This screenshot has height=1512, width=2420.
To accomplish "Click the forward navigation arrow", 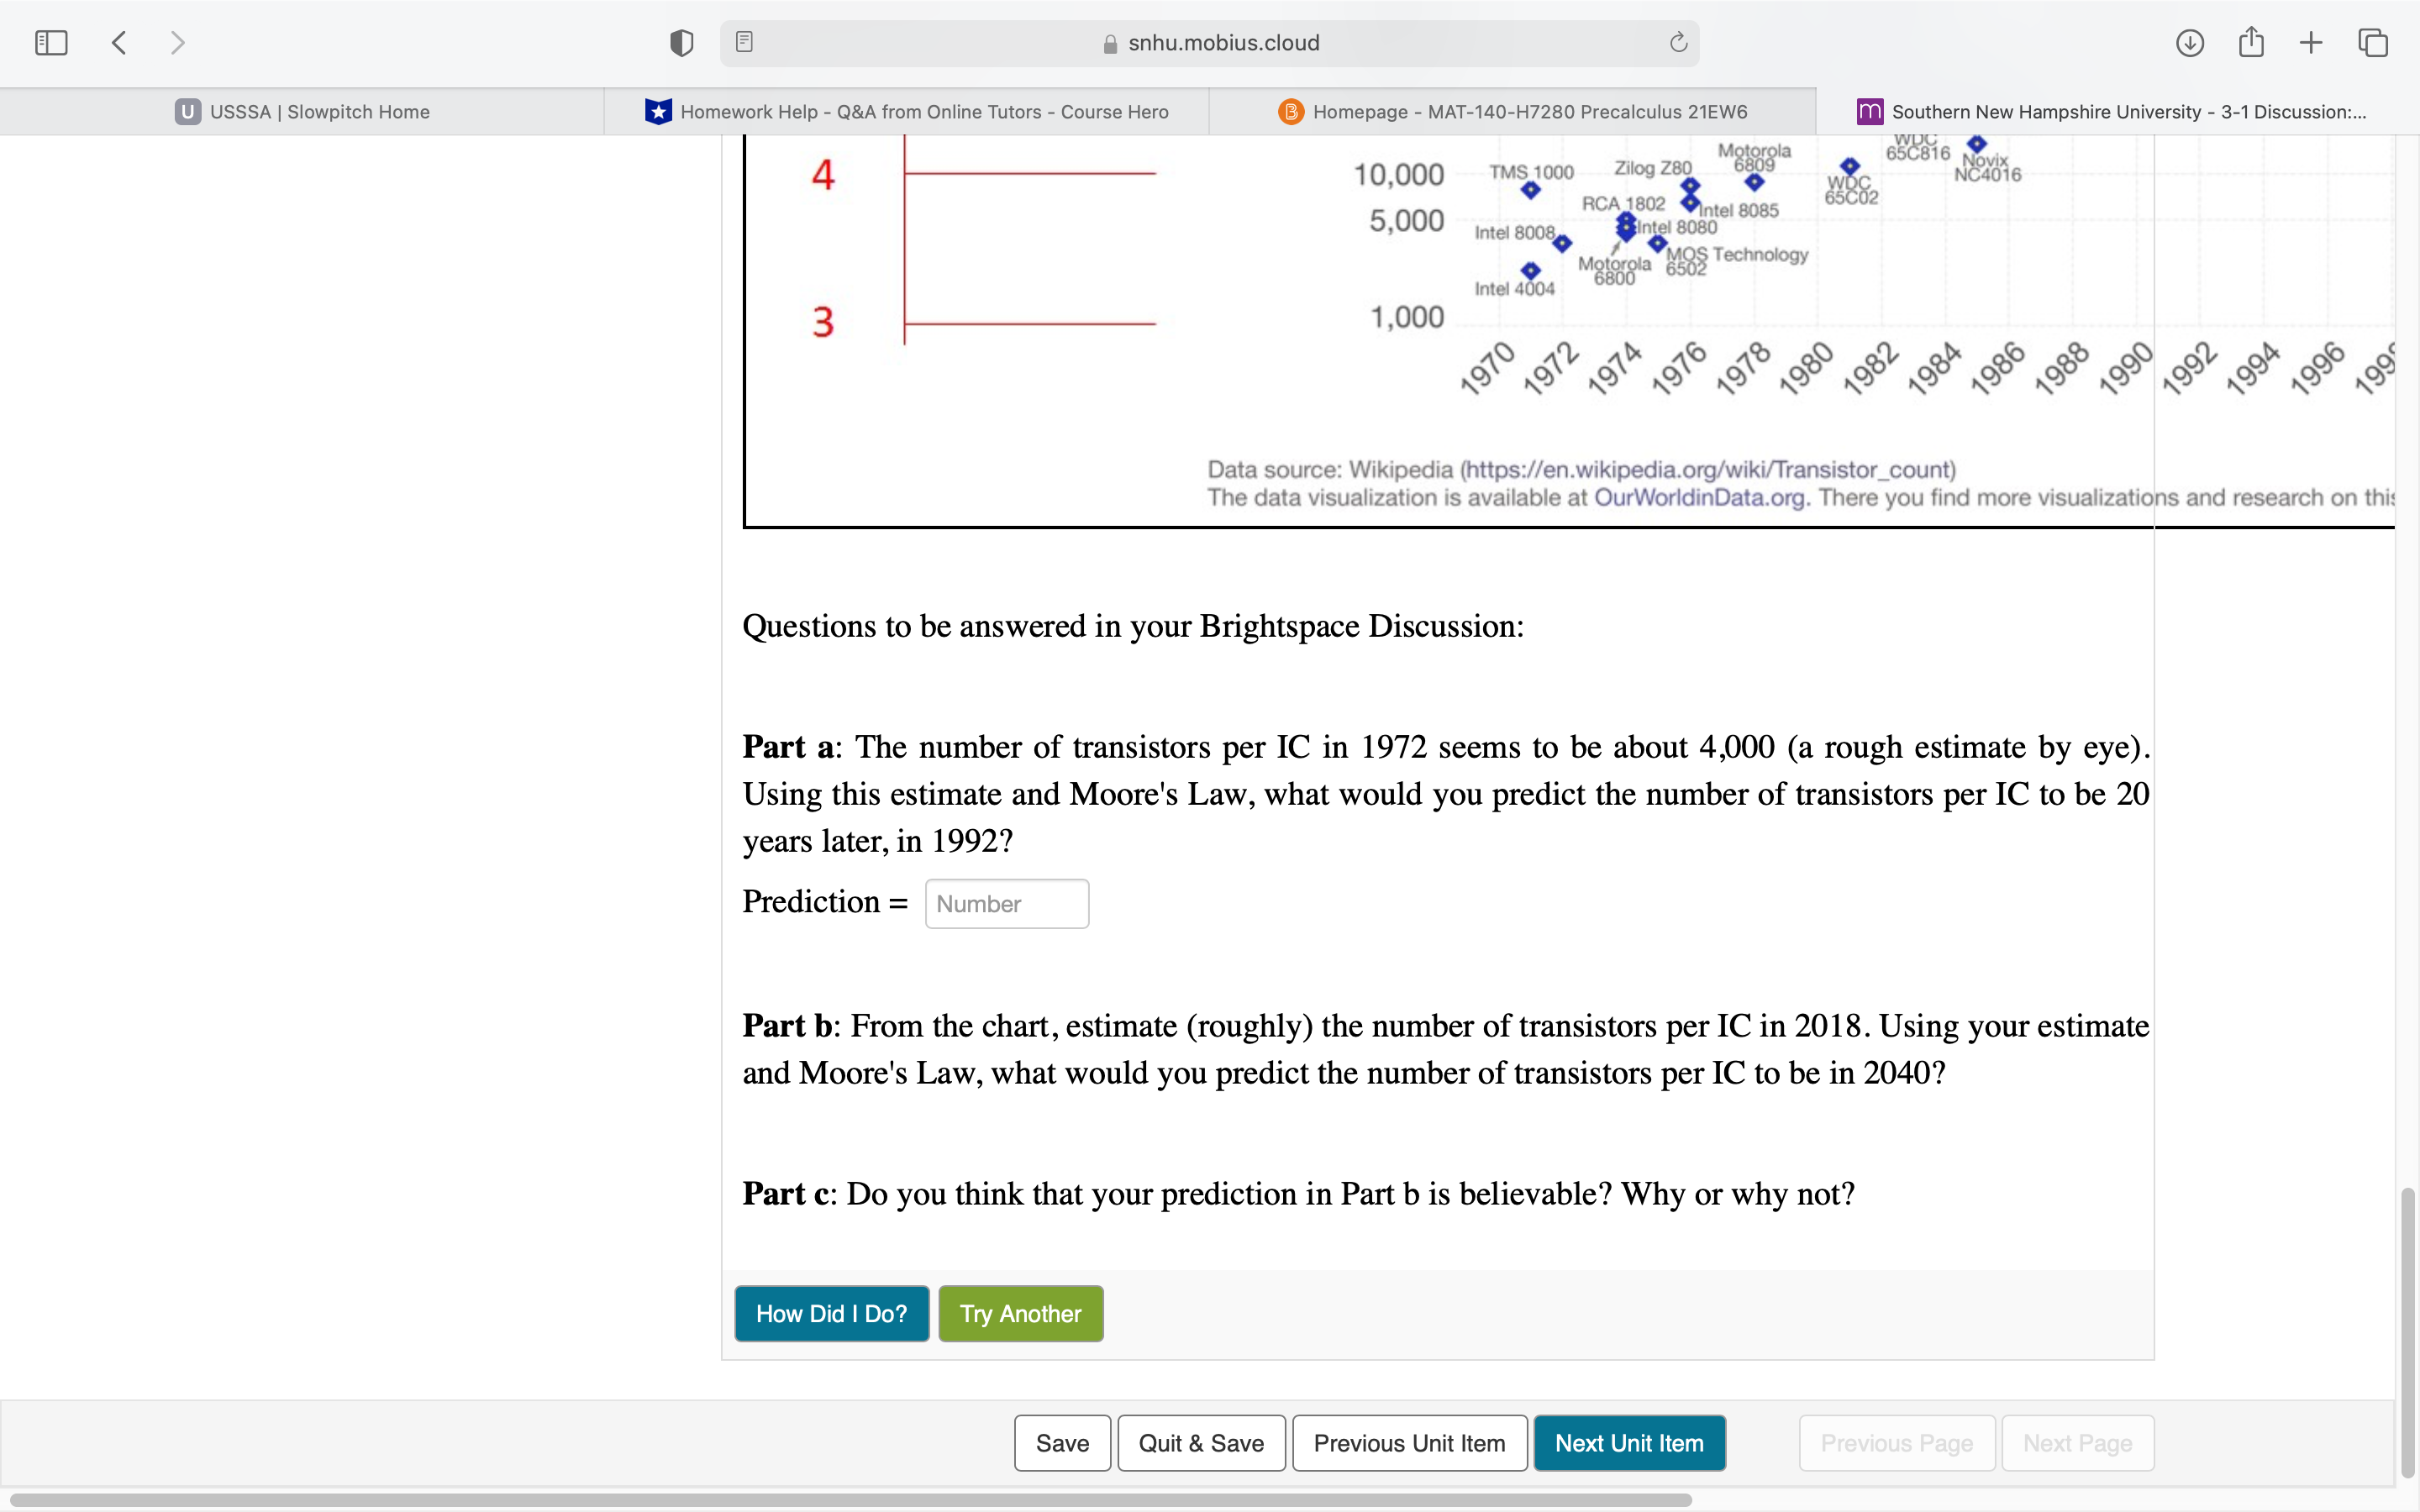I will 177,42.
